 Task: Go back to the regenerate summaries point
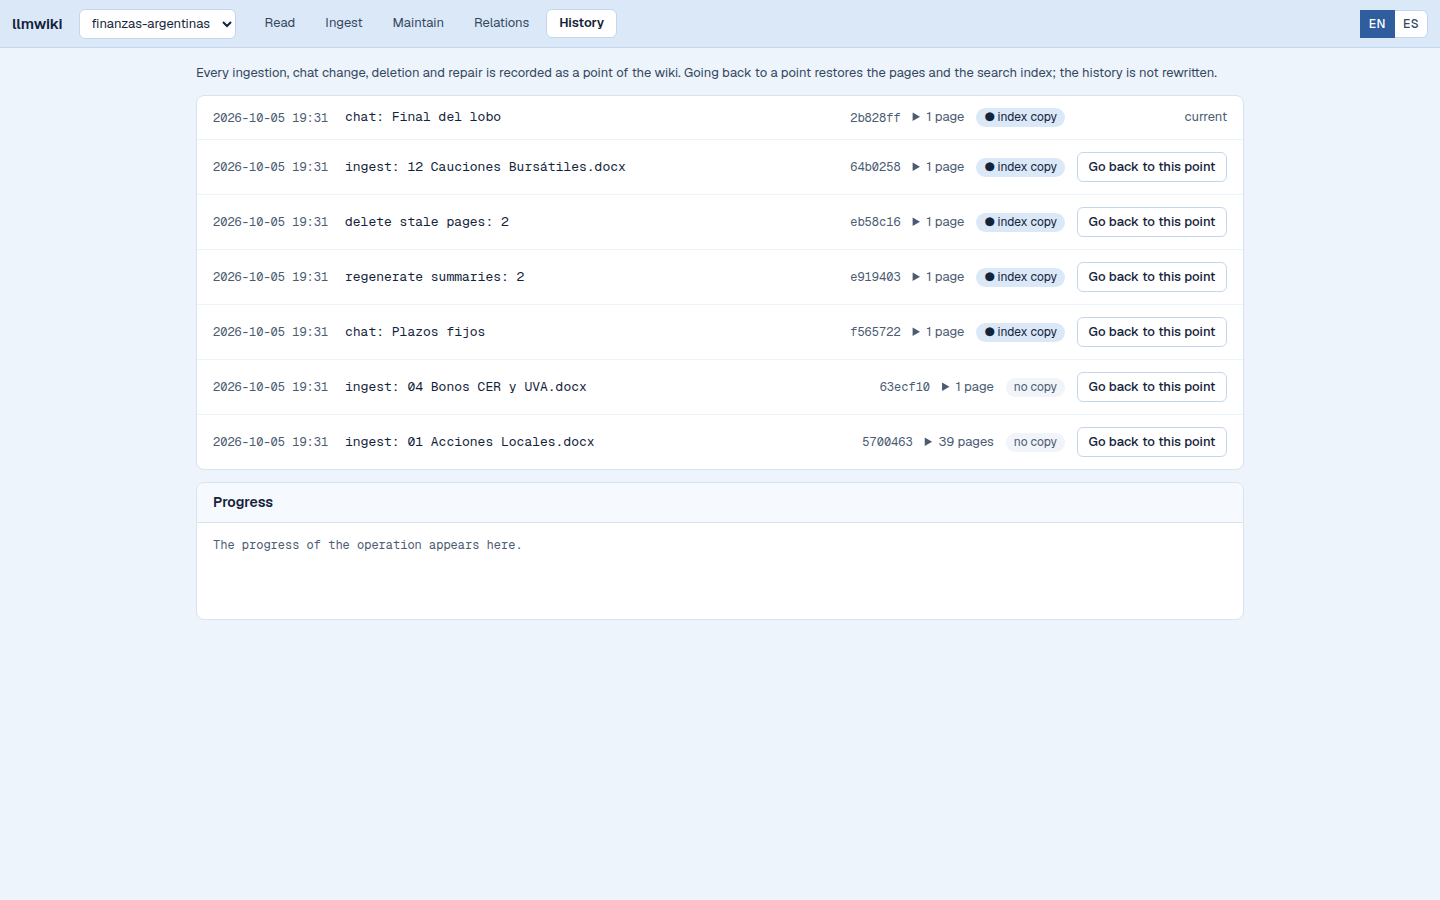1152,277
